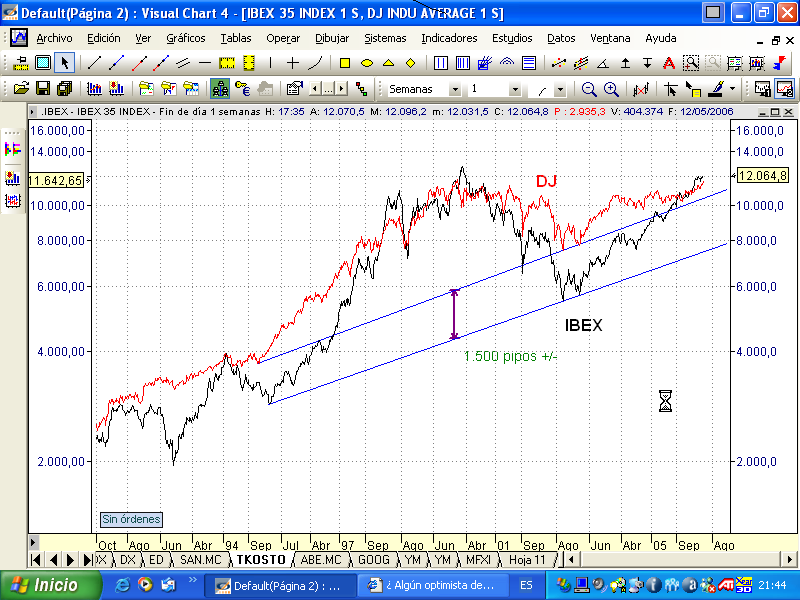
Task: Open the Estudios menu
Action: [512, 38]
